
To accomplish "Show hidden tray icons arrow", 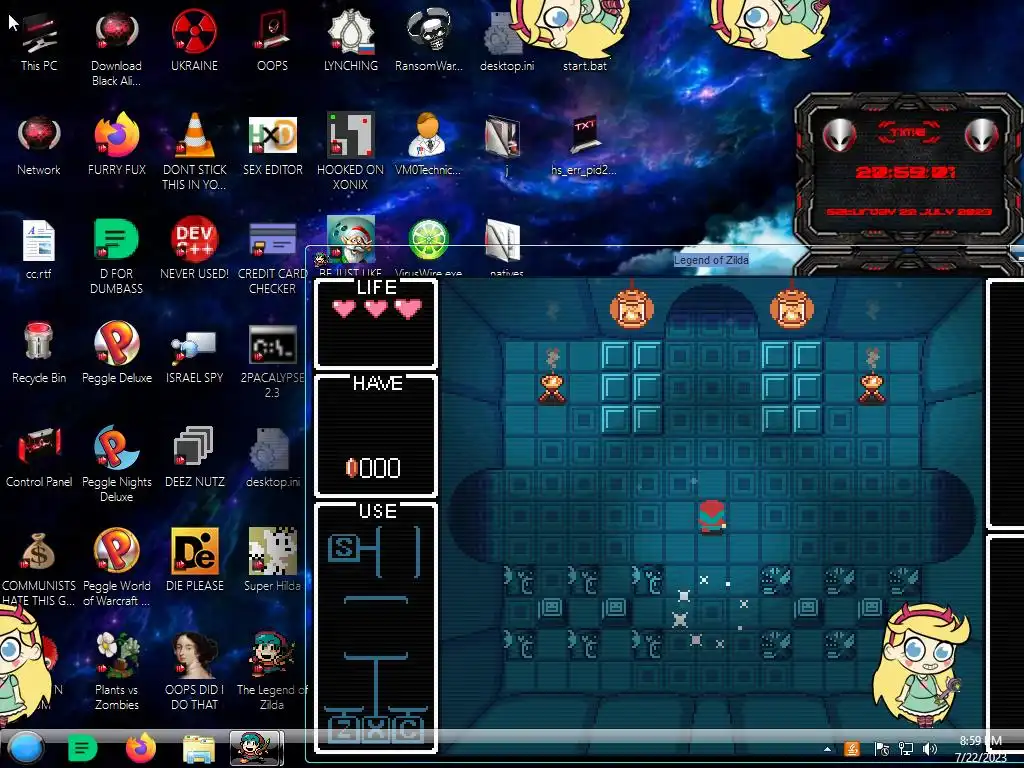I will (x=827, y=749).
